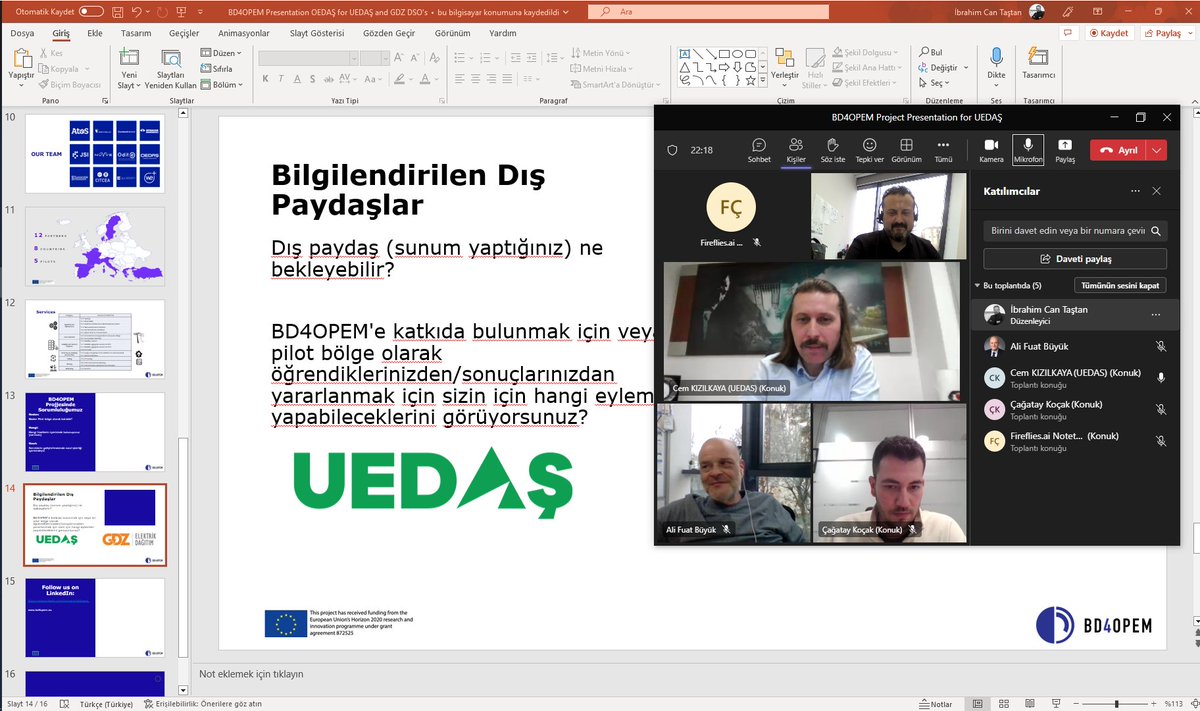Toggle Çağatay Koçak's mute icon
Image resolution: width=1200 pixels, height=711 pixels.
point(1161,409)
